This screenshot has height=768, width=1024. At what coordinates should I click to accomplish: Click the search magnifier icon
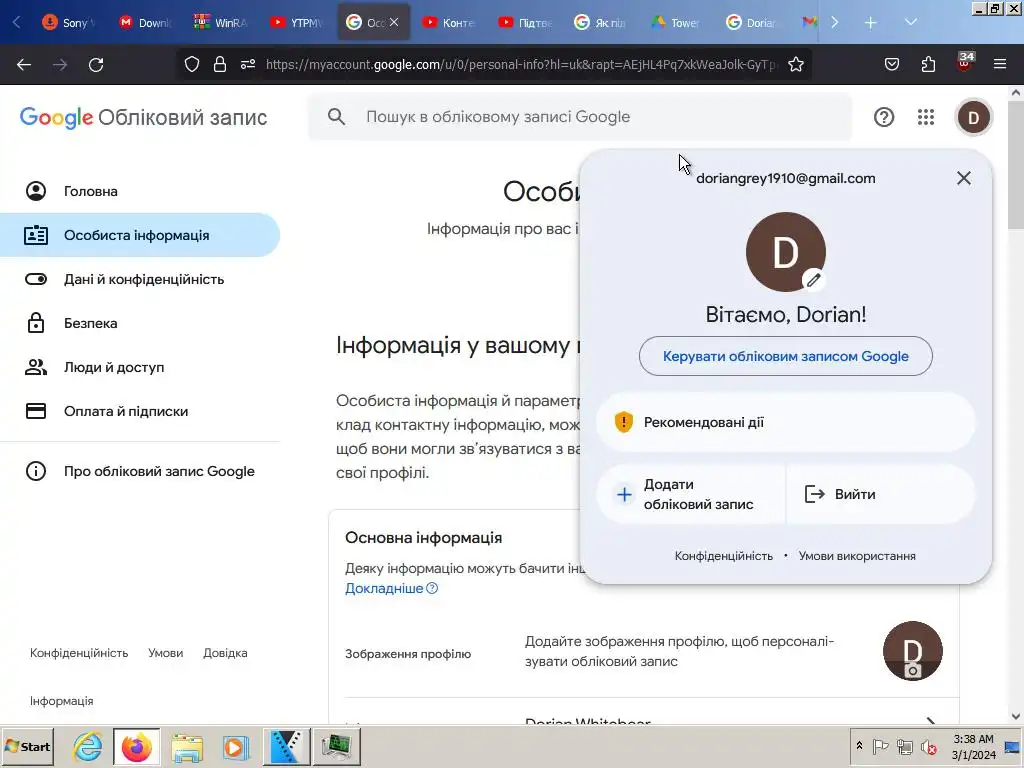[x=336, y=117]
